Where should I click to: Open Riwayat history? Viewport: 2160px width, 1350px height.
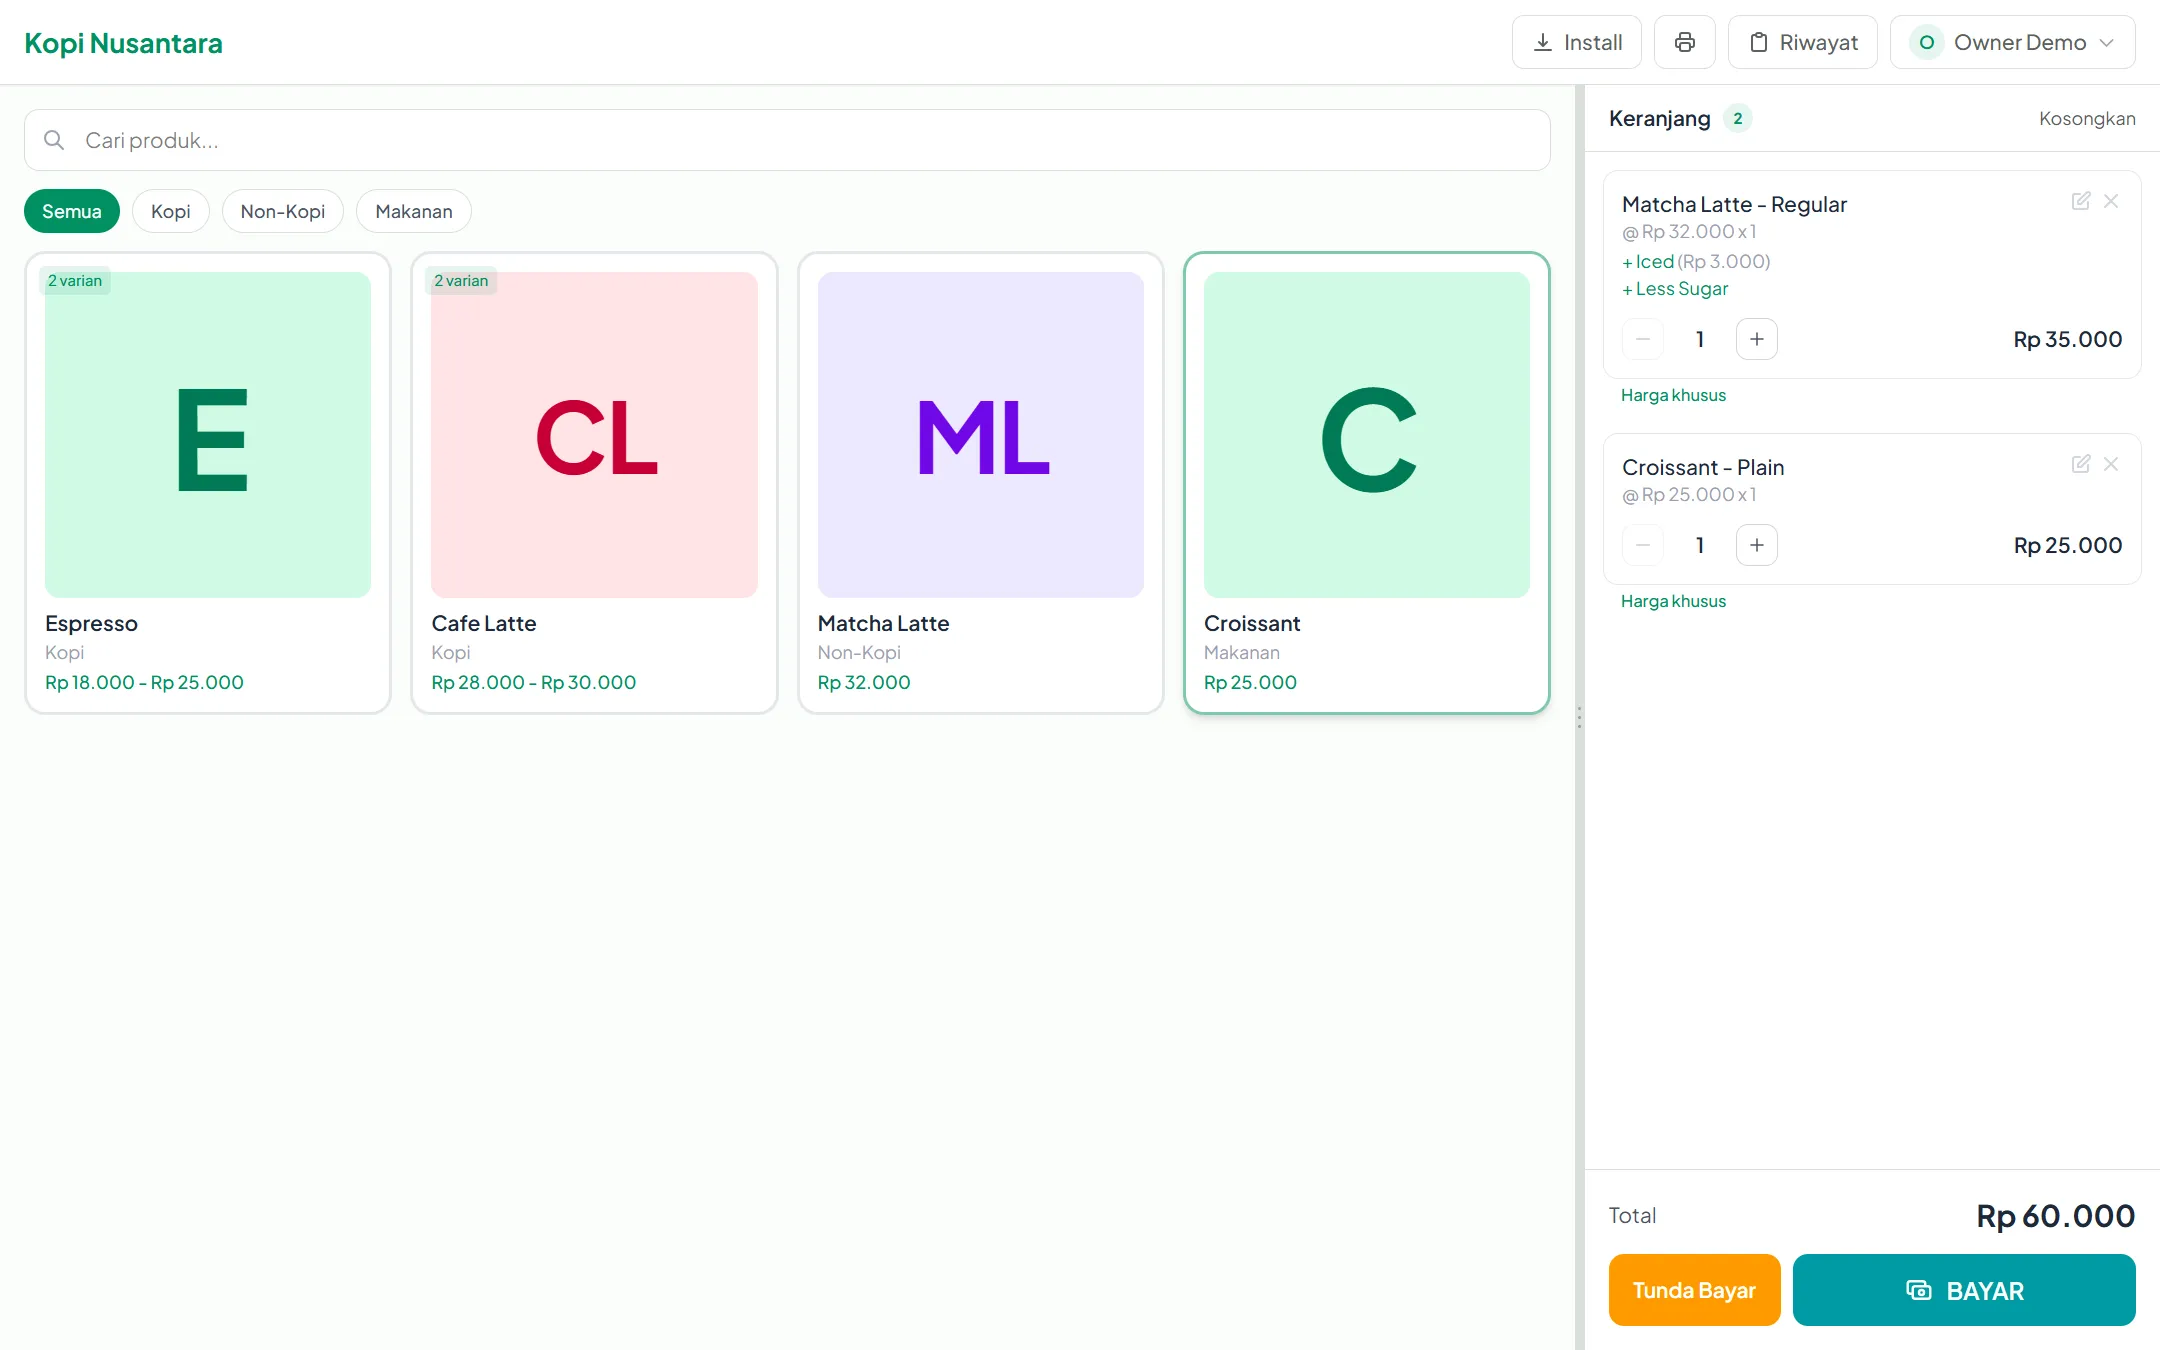click(x=1802, y=42)
